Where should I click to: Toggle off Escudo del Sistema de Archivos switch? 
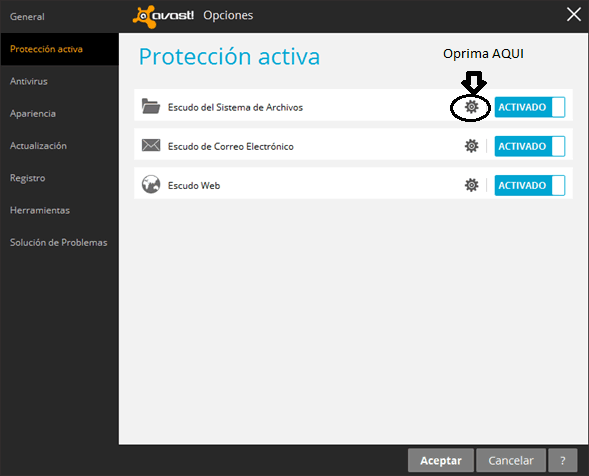[530, 107]
